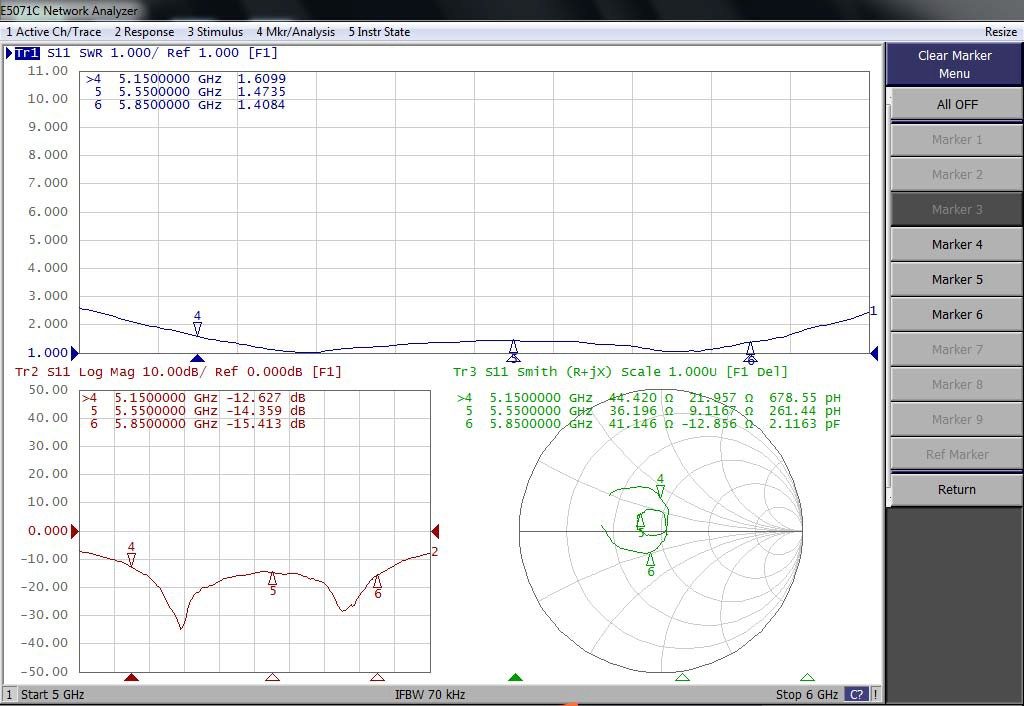Image resolution: width=1024 pixels, height=706 pixels.
Task: Click marker 5 triangle on Log Mag trace
Action: coord(272,578)
